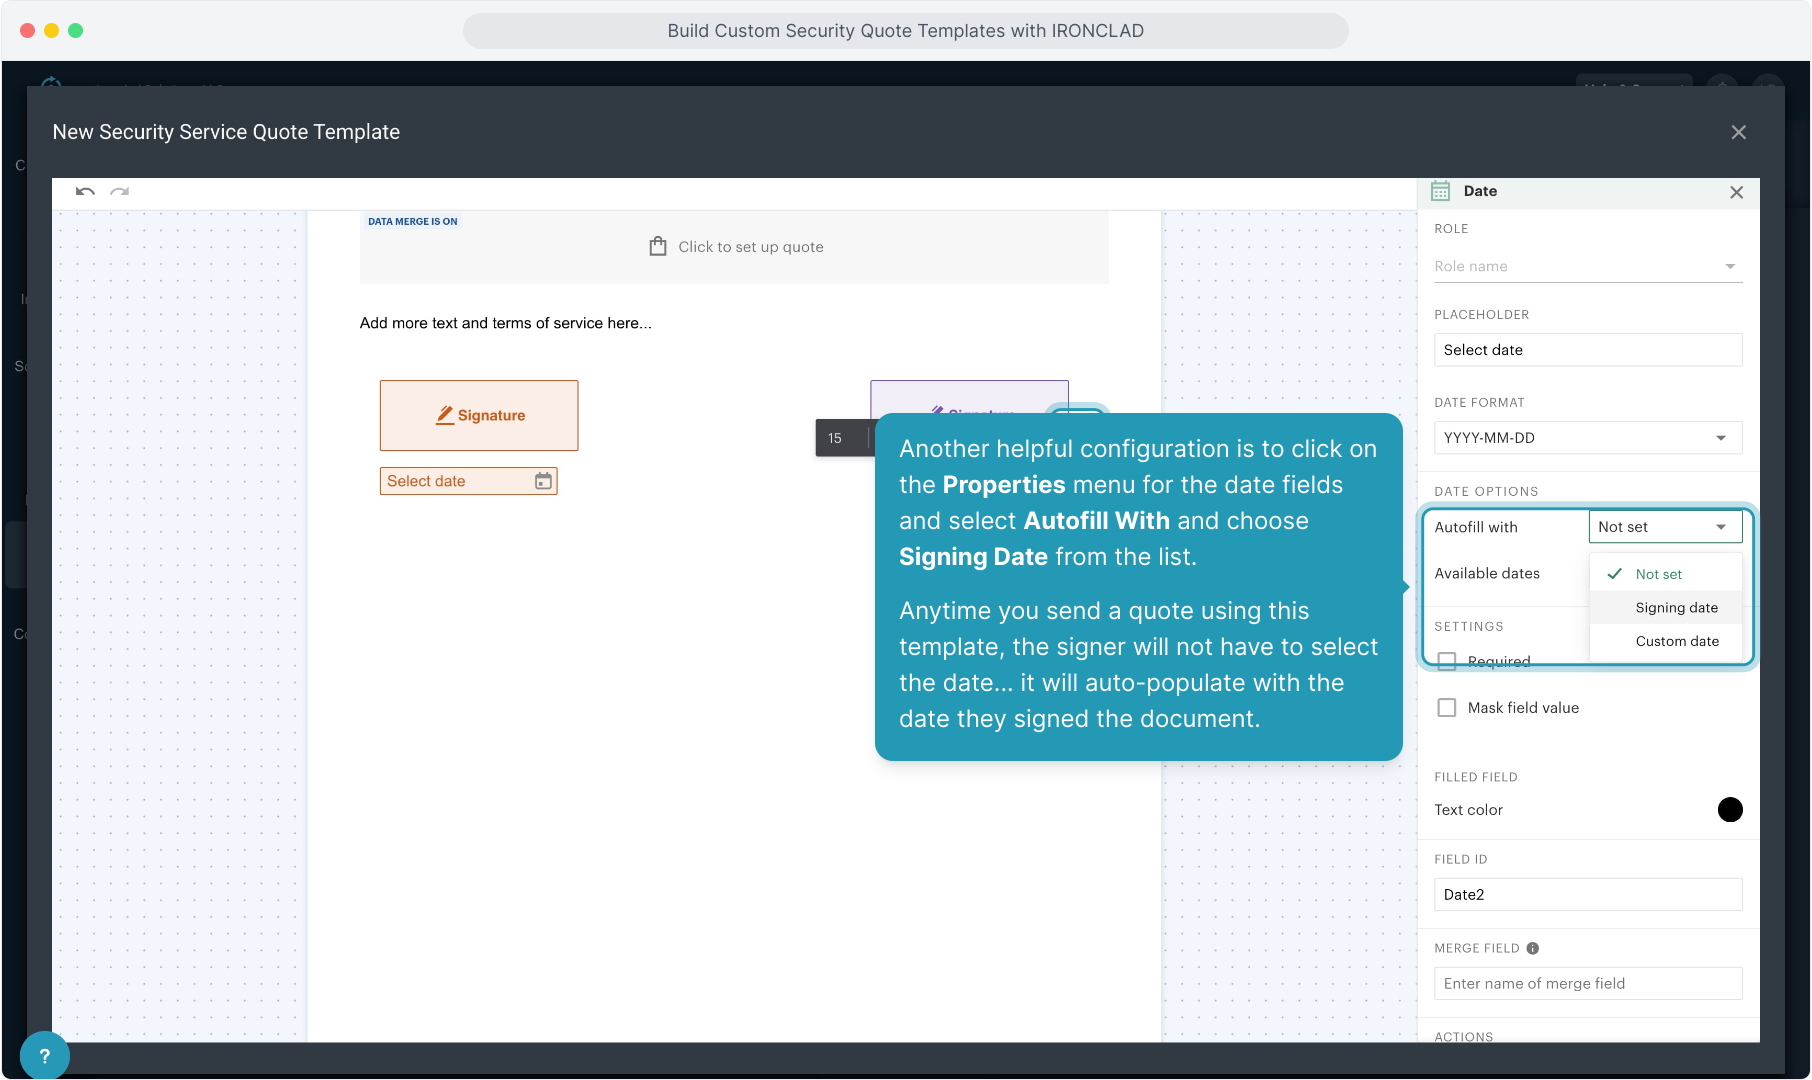Viewport: 1812px width, 1080px height.
Task: Pick the Not set option
Action: click(x=1658, y=574)
